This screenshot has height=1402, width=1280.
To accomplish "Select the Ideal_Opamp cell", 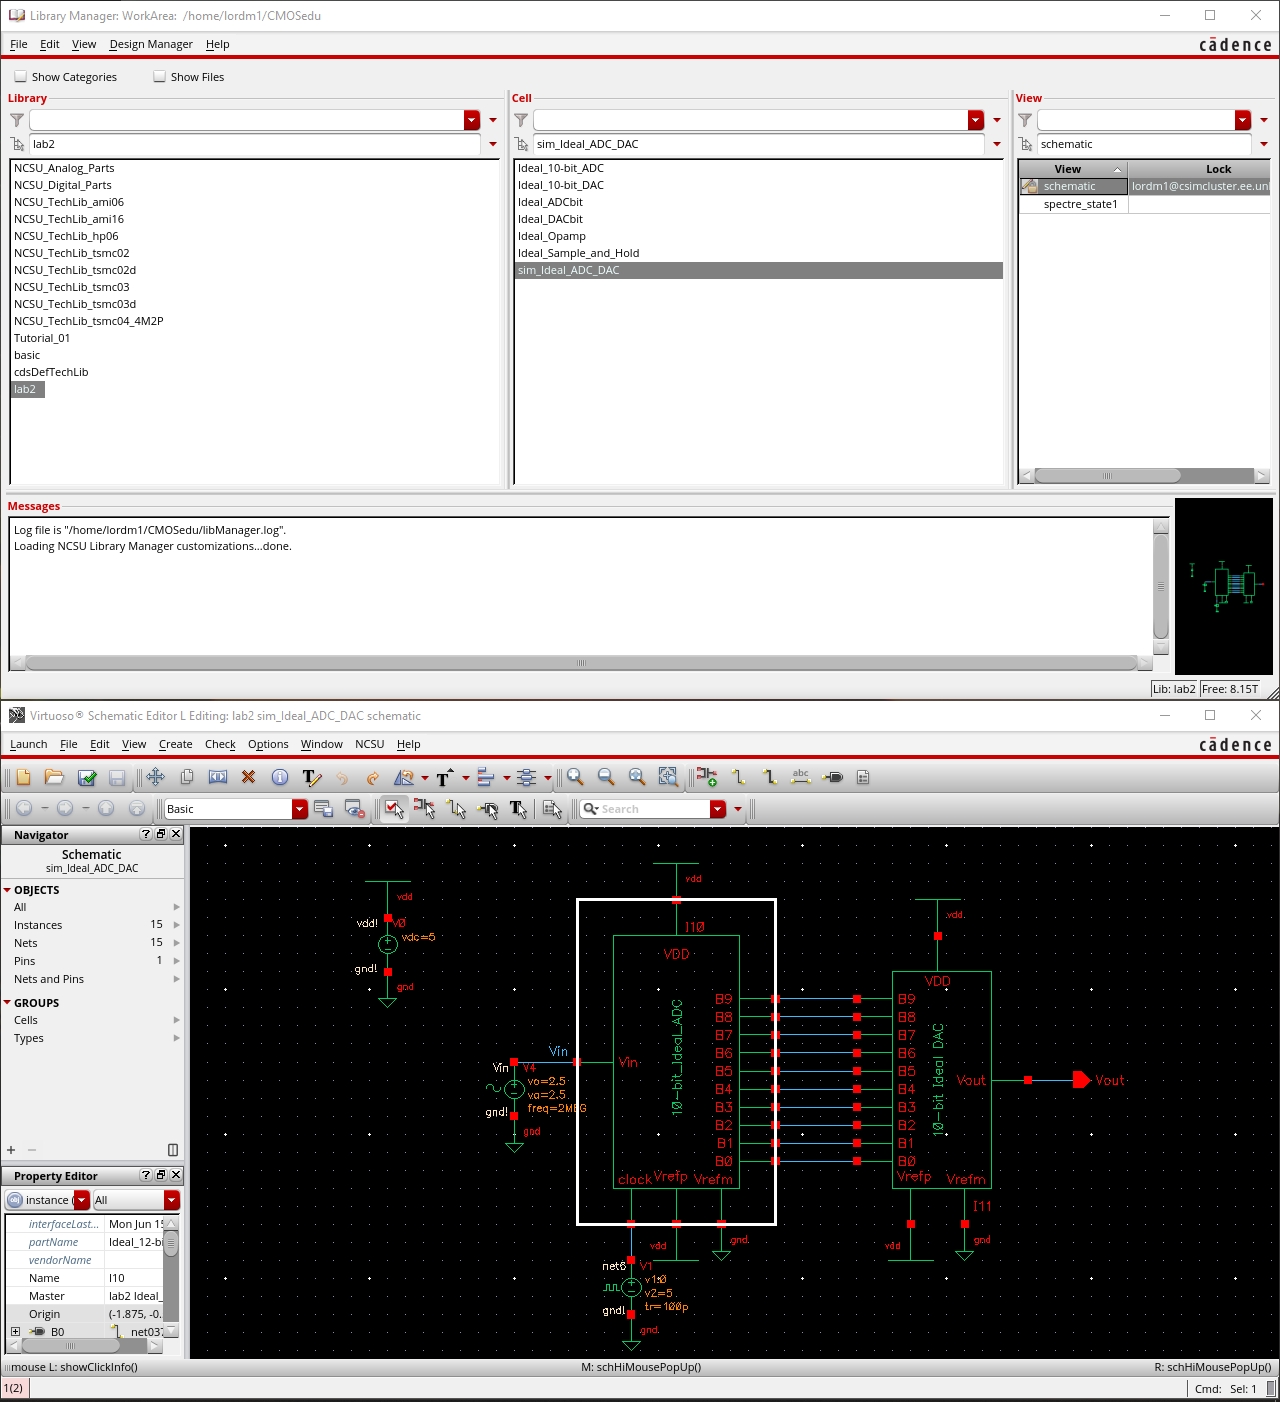I will point(551,236).
